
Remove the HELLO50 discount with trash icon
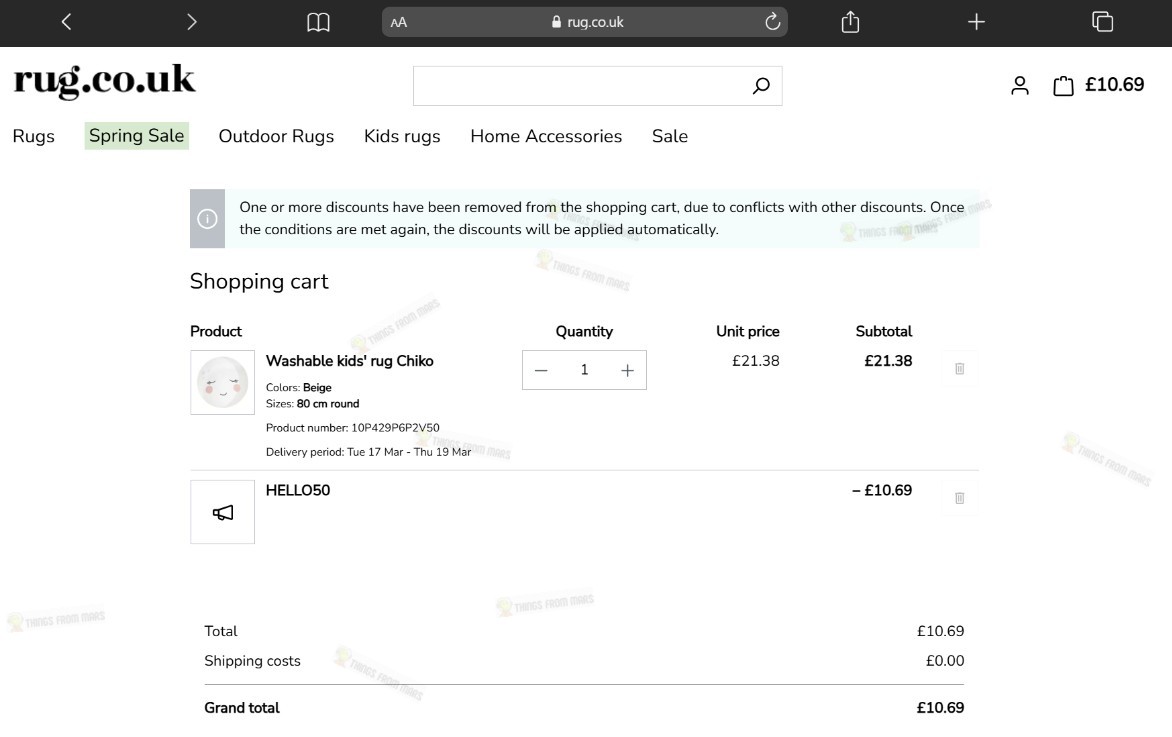960,498
